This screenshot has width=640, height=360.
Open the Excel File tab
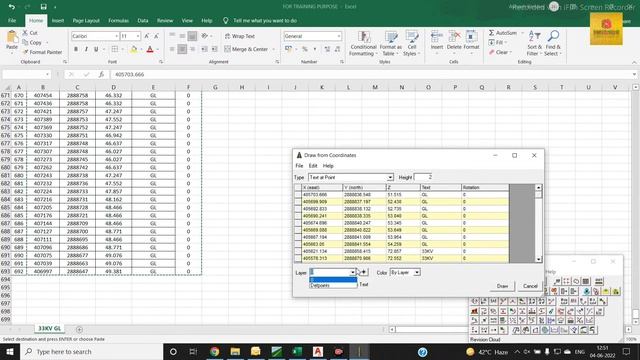pyautogui.click(x=12, y=20)
